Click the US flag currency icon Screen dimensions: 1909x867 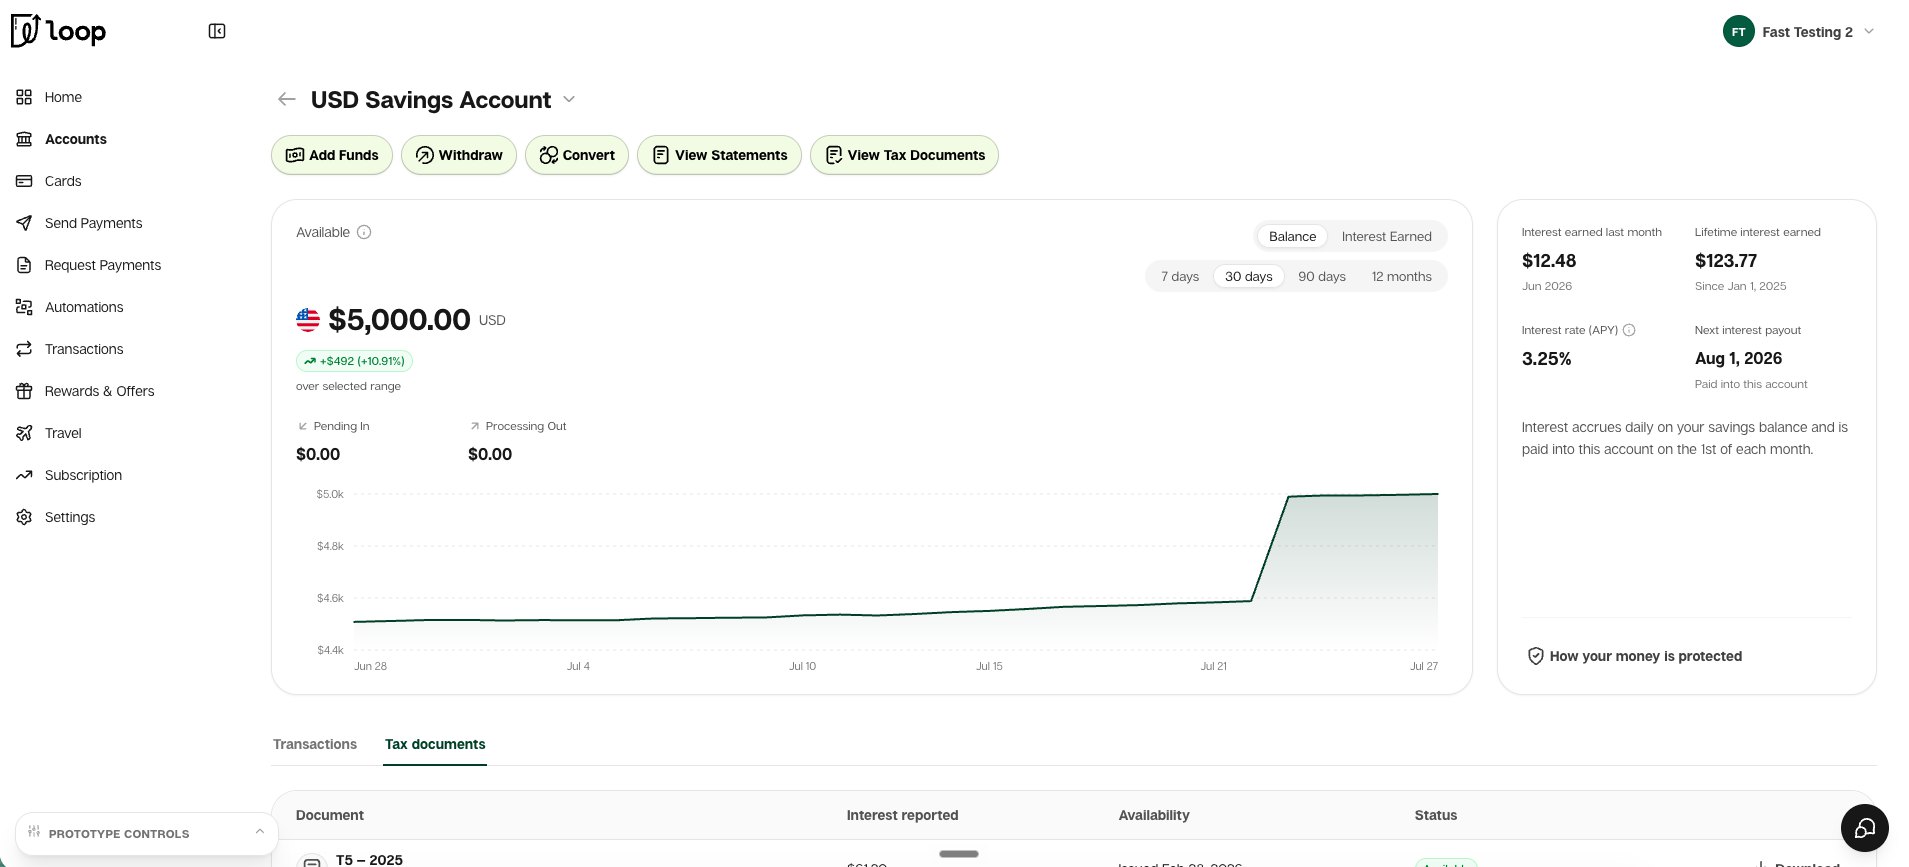308,320
